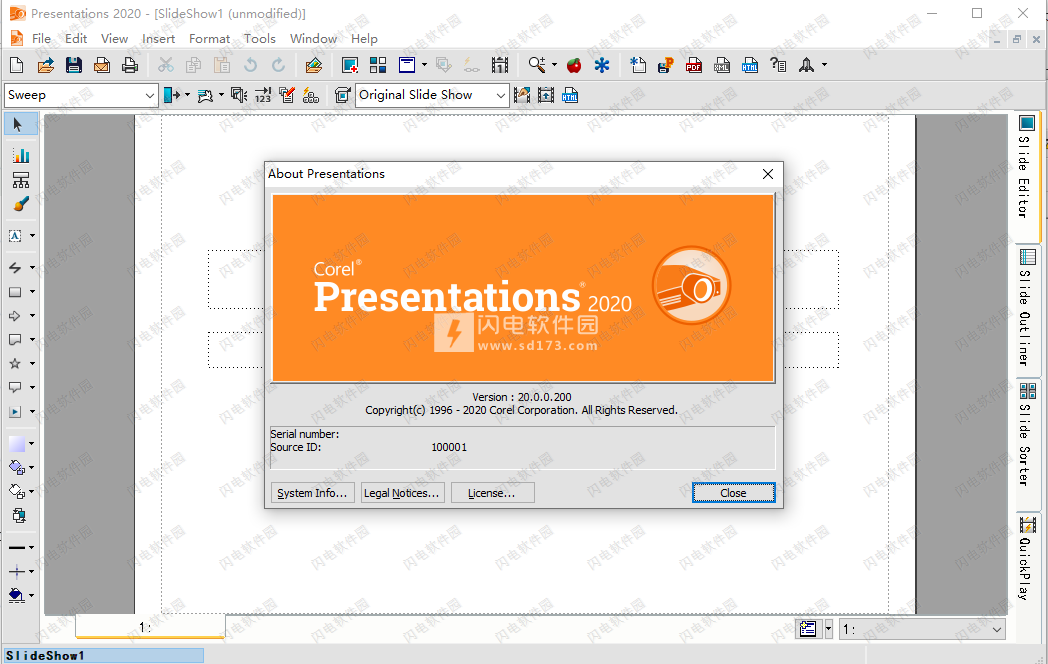Open the Help menu
The height and width of the screenshot is (664, 1048).
click(x=364, y=39)
